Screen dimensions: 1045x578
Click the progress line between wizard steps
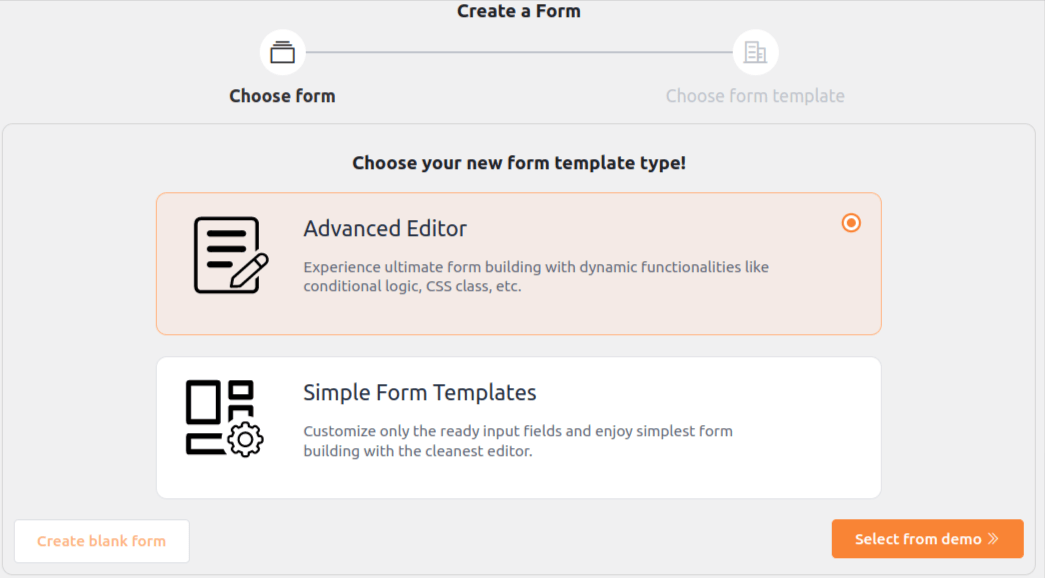pyautogui.click(x=518, y=52)
